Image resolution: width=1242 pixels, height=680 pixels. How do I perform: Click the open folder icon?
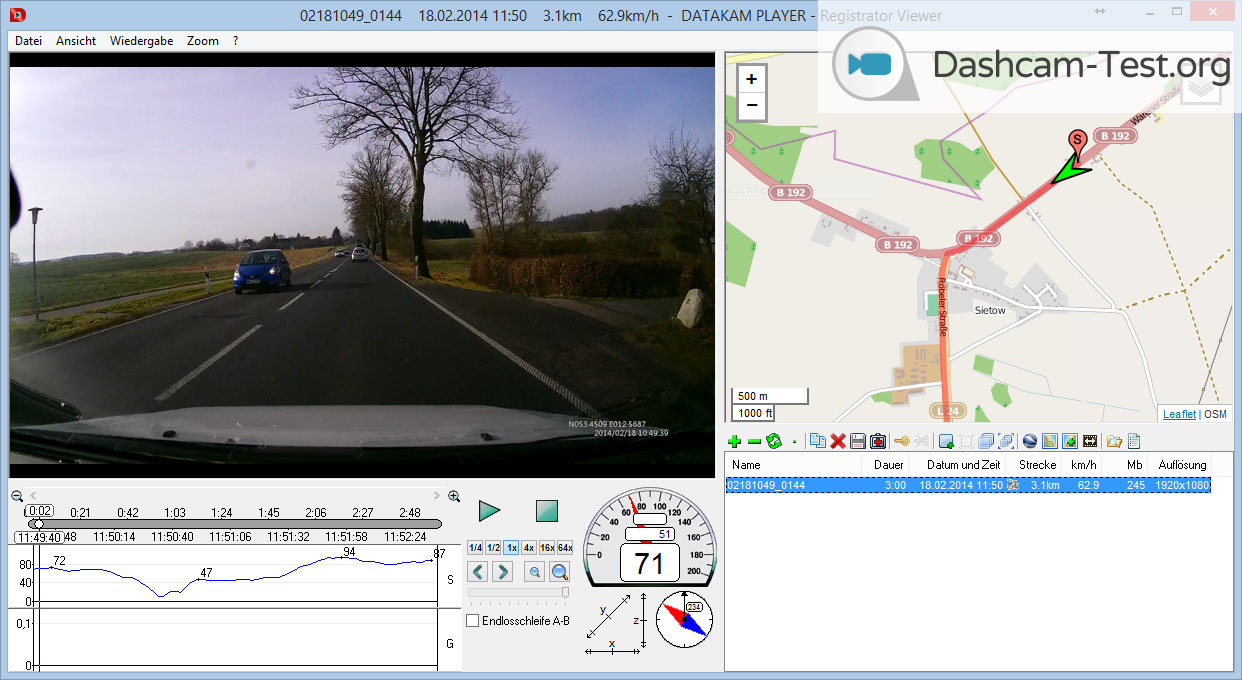1114,441
